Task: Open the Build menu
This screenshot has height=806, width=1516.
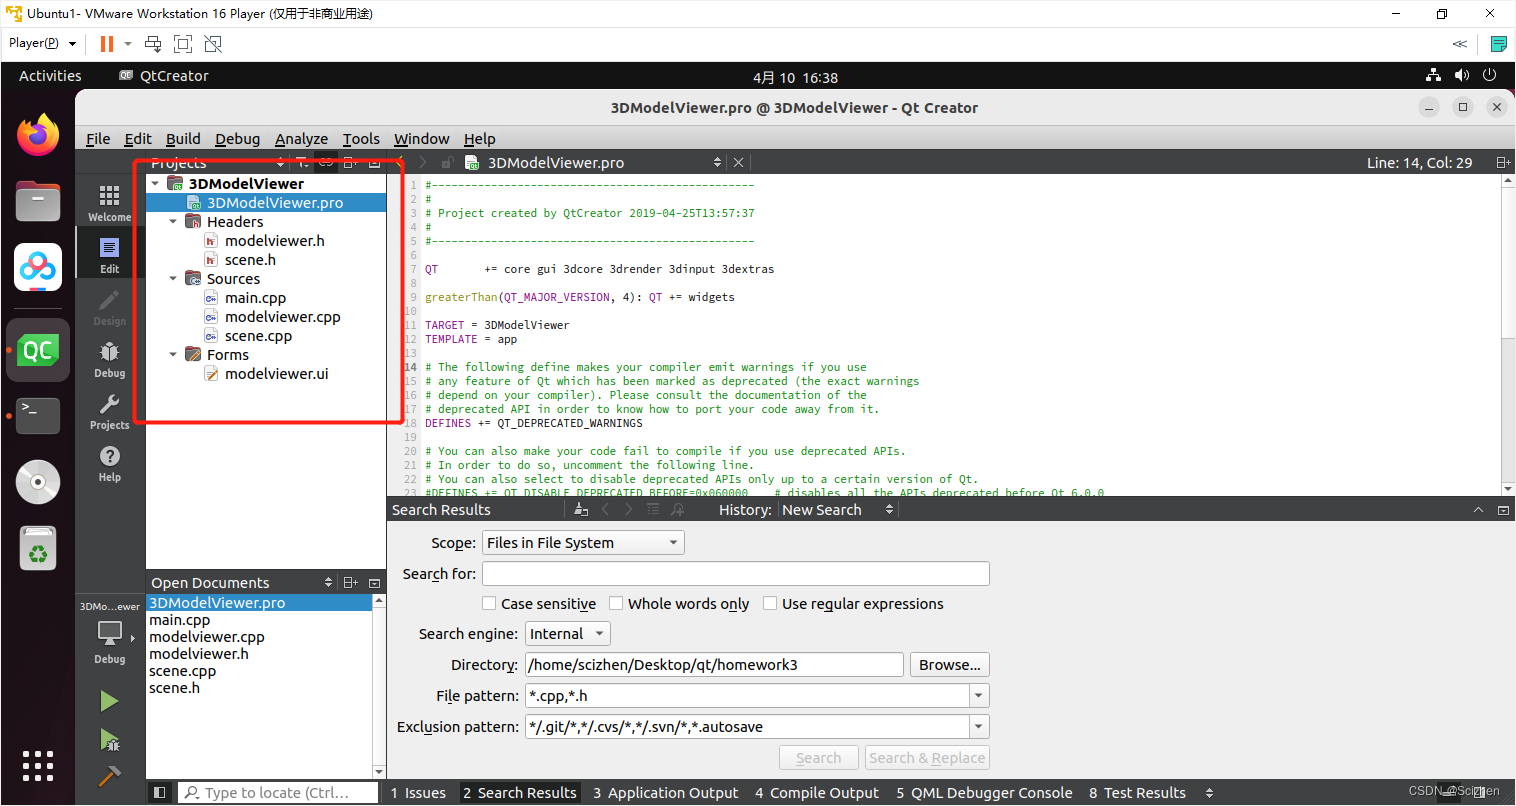Action: click(x=183, y=139)
